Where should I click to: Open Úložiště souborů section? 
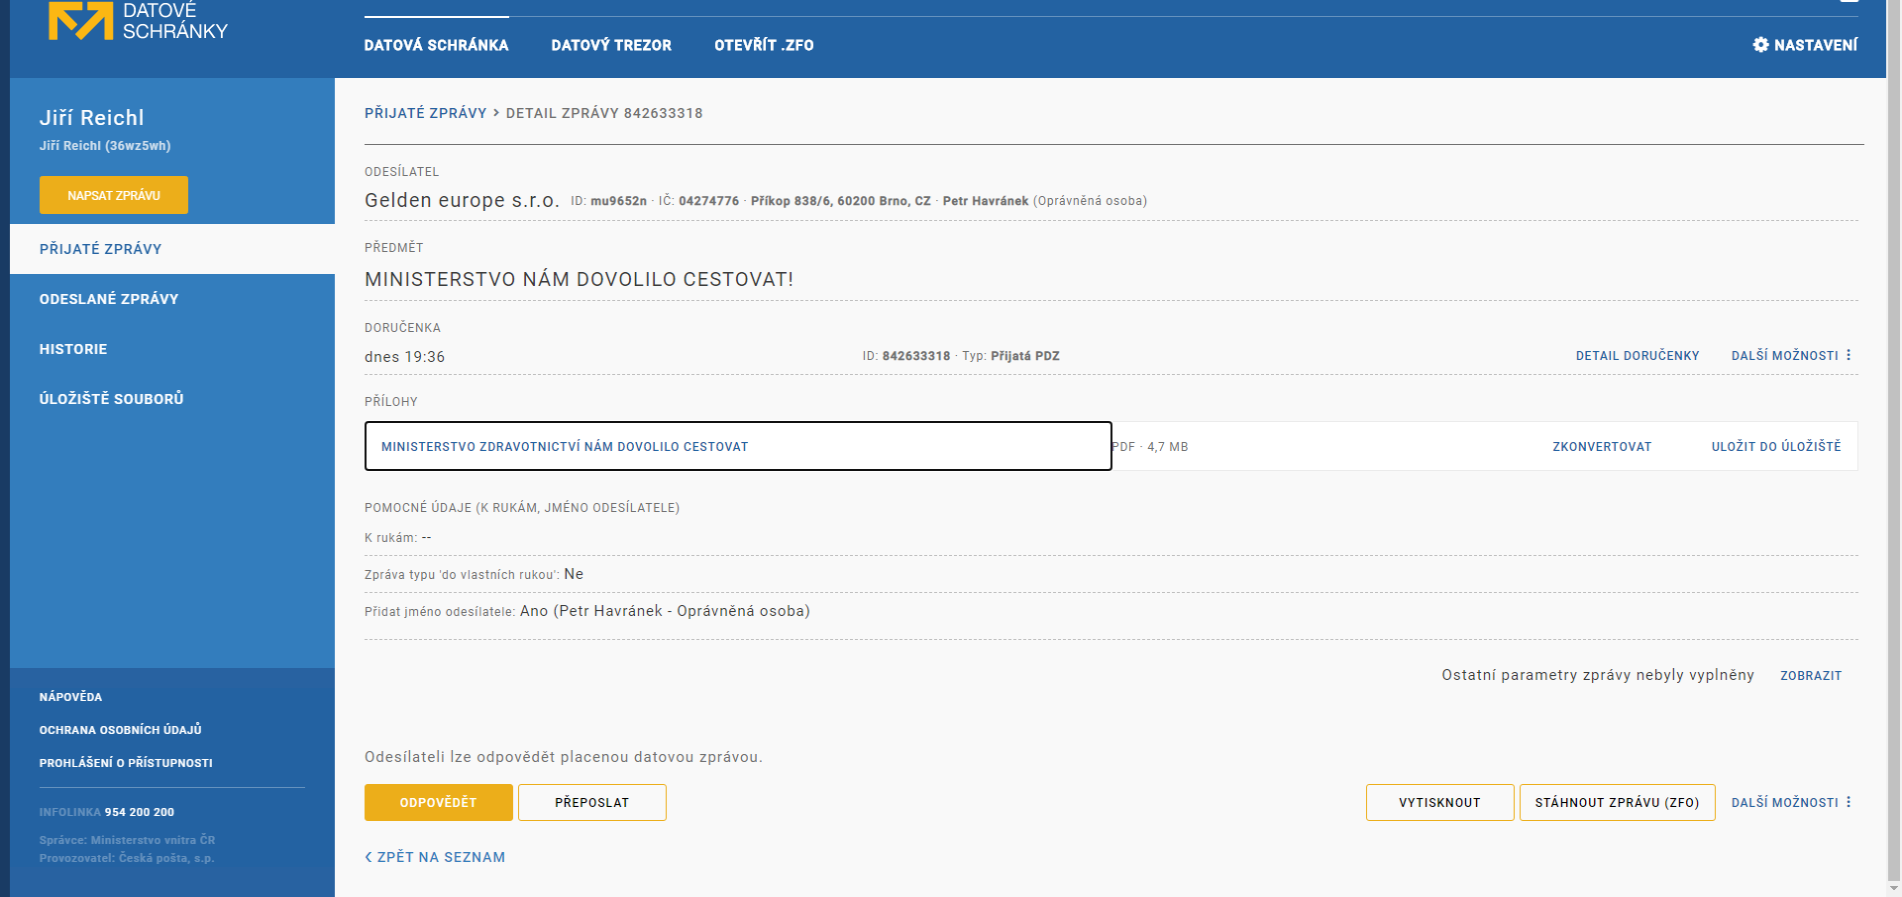click(x=111, y=399)
